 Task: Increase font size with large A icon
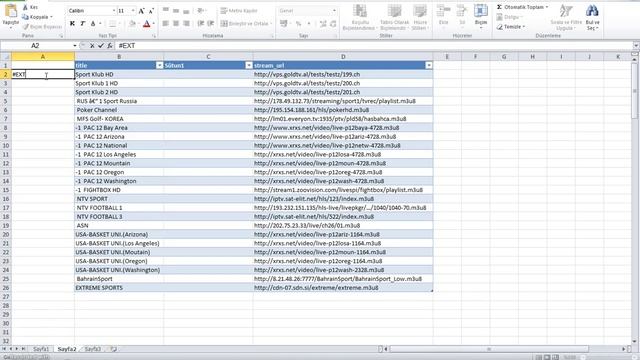(x=142, y=11)
